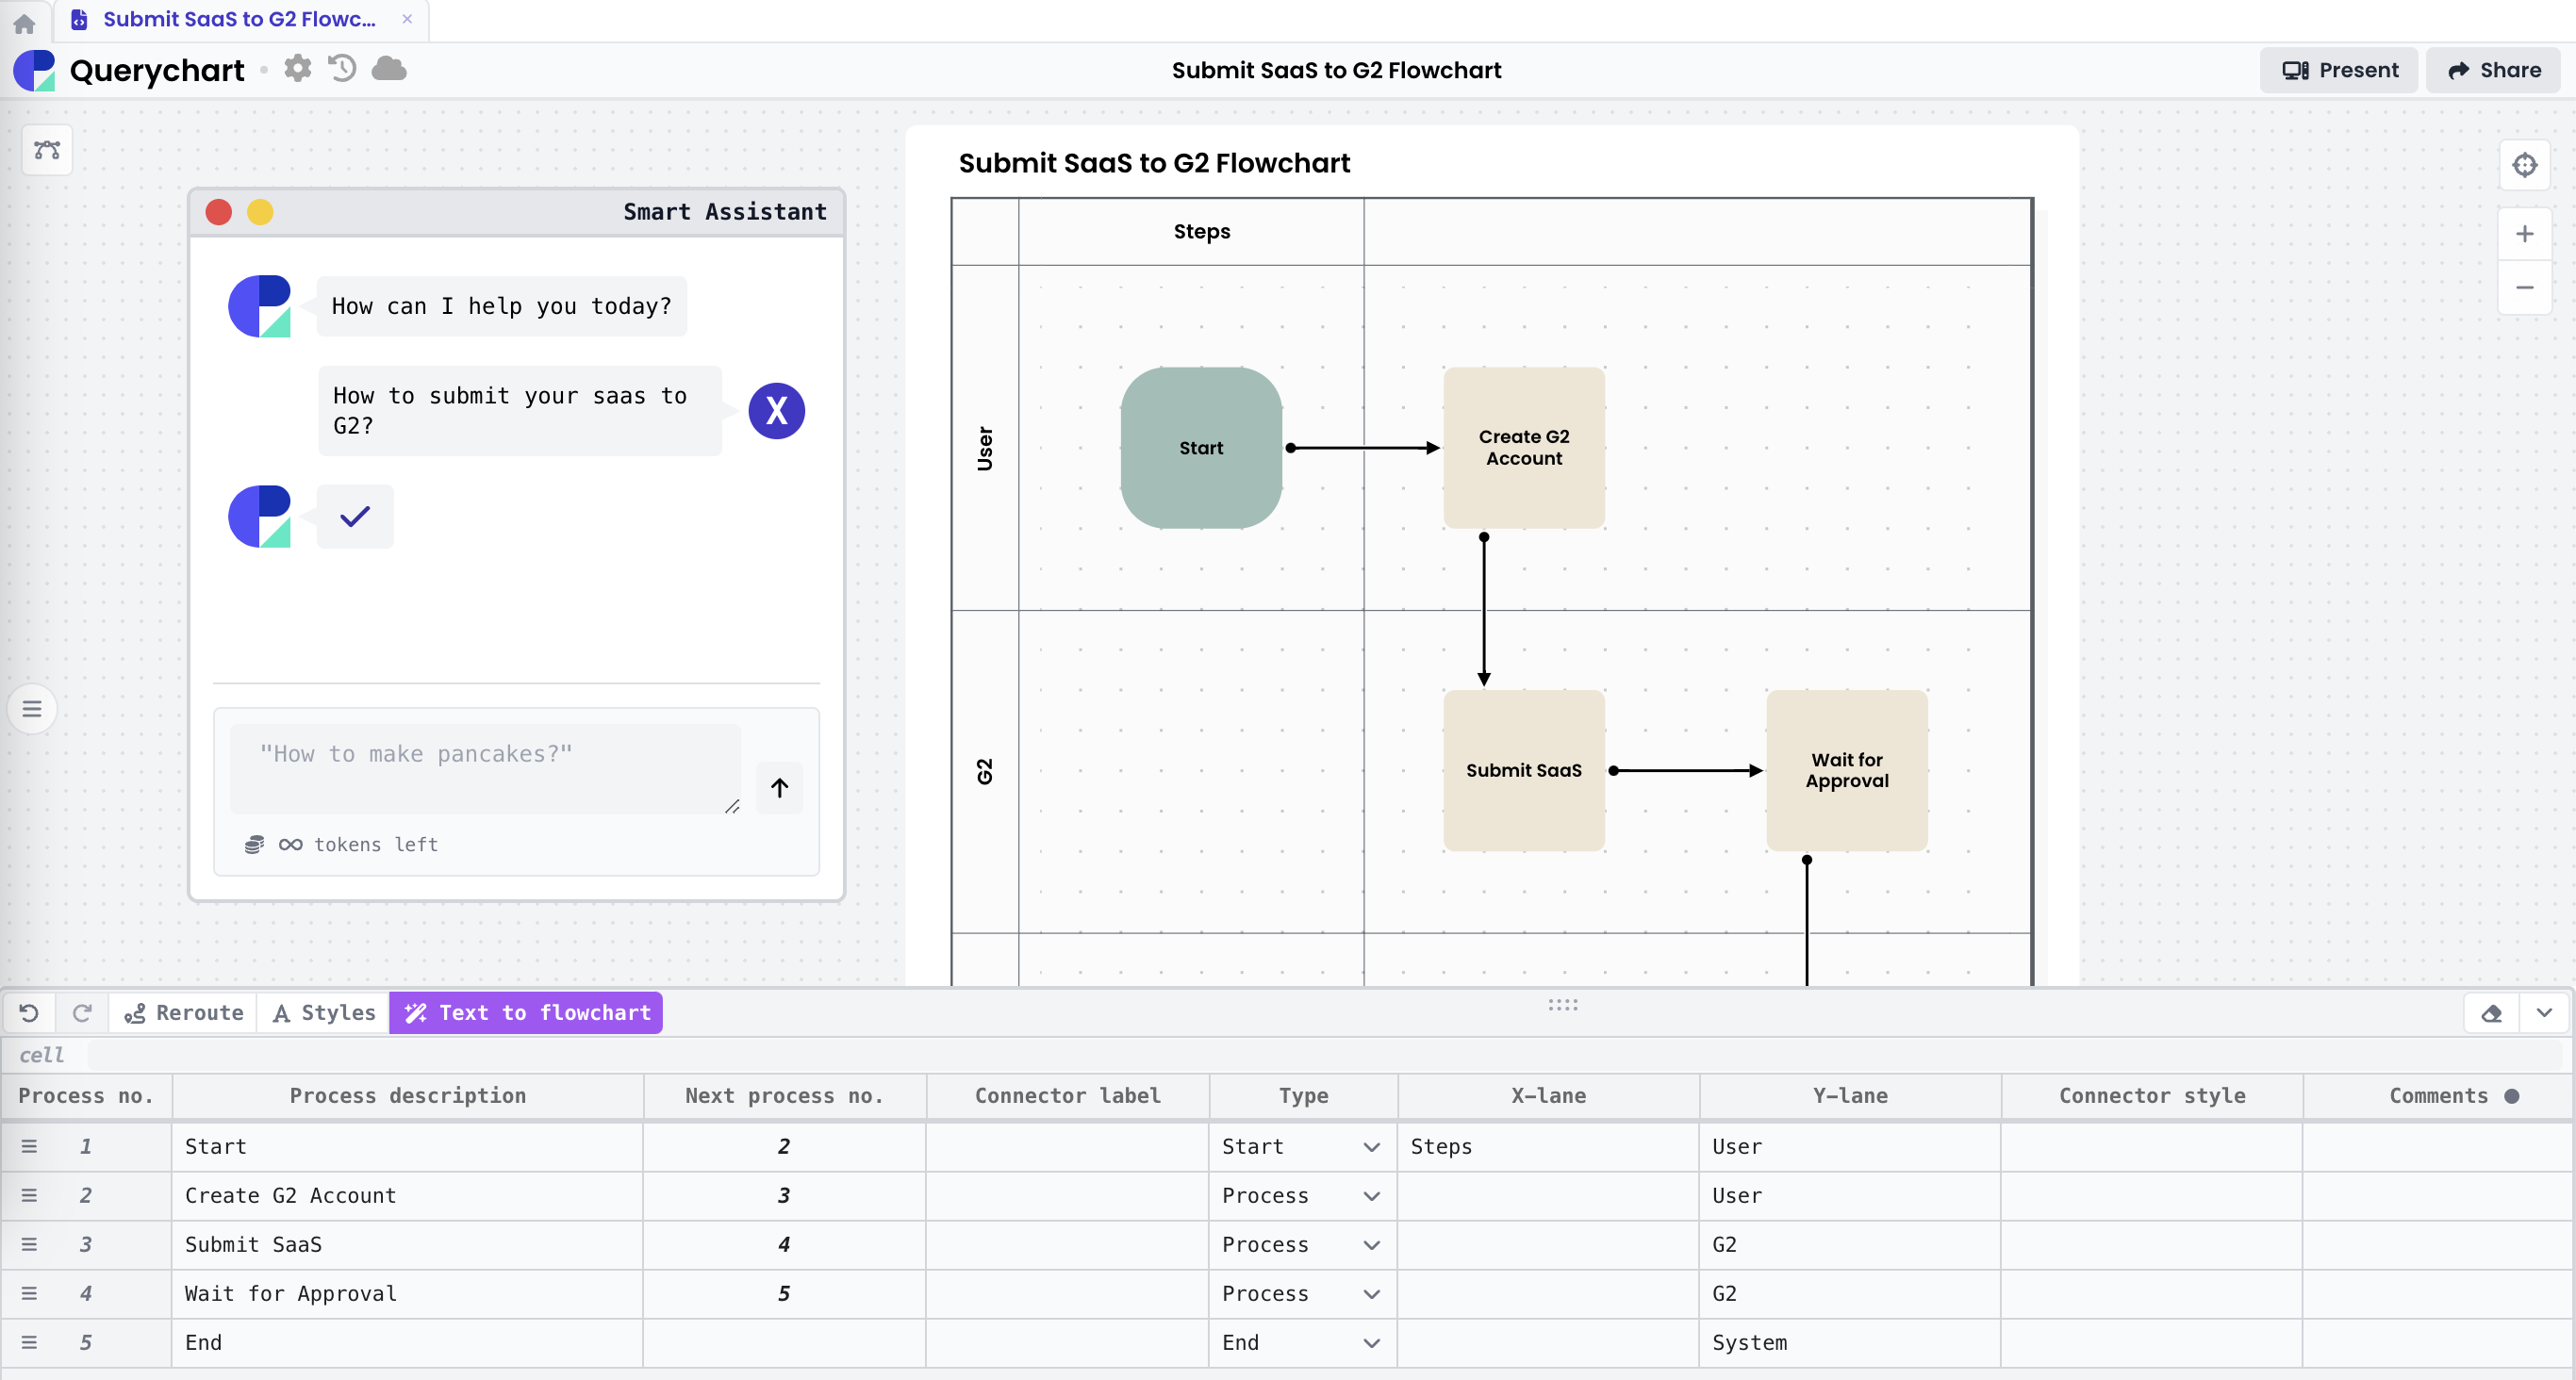The image size is (2576, 1380).
Task: Zoom out using the minus button
Action: 2524,288
